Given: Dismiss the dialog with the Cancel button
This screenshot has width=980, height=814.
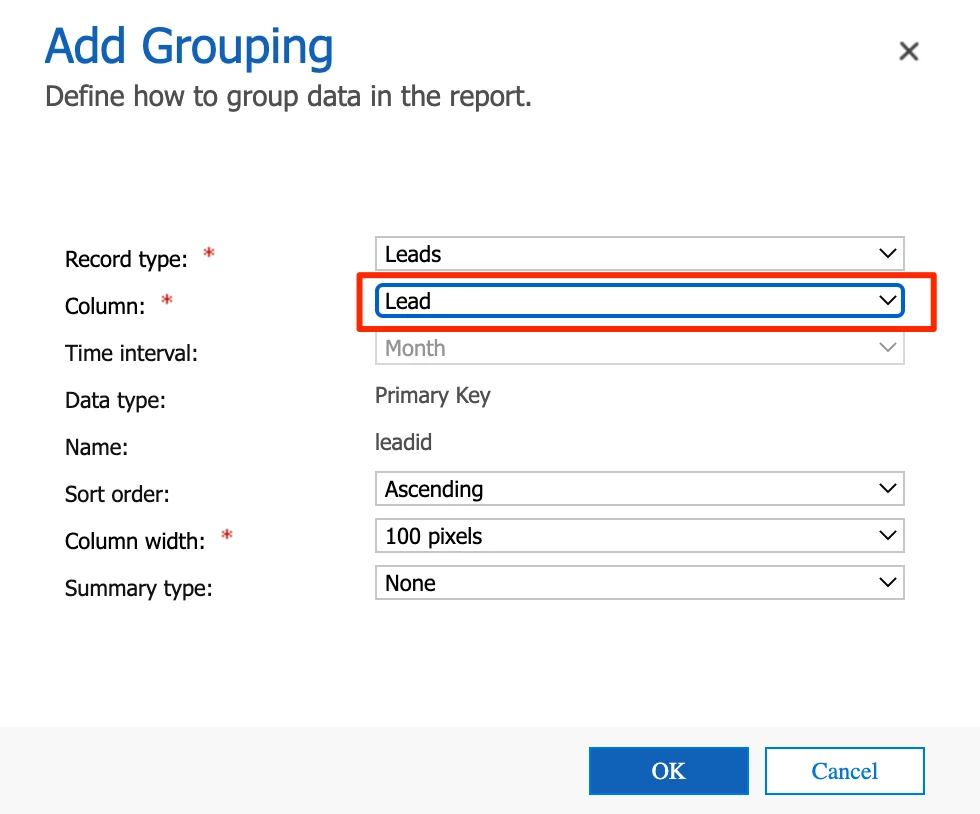Looking at the screenshot, I should 844,771.
